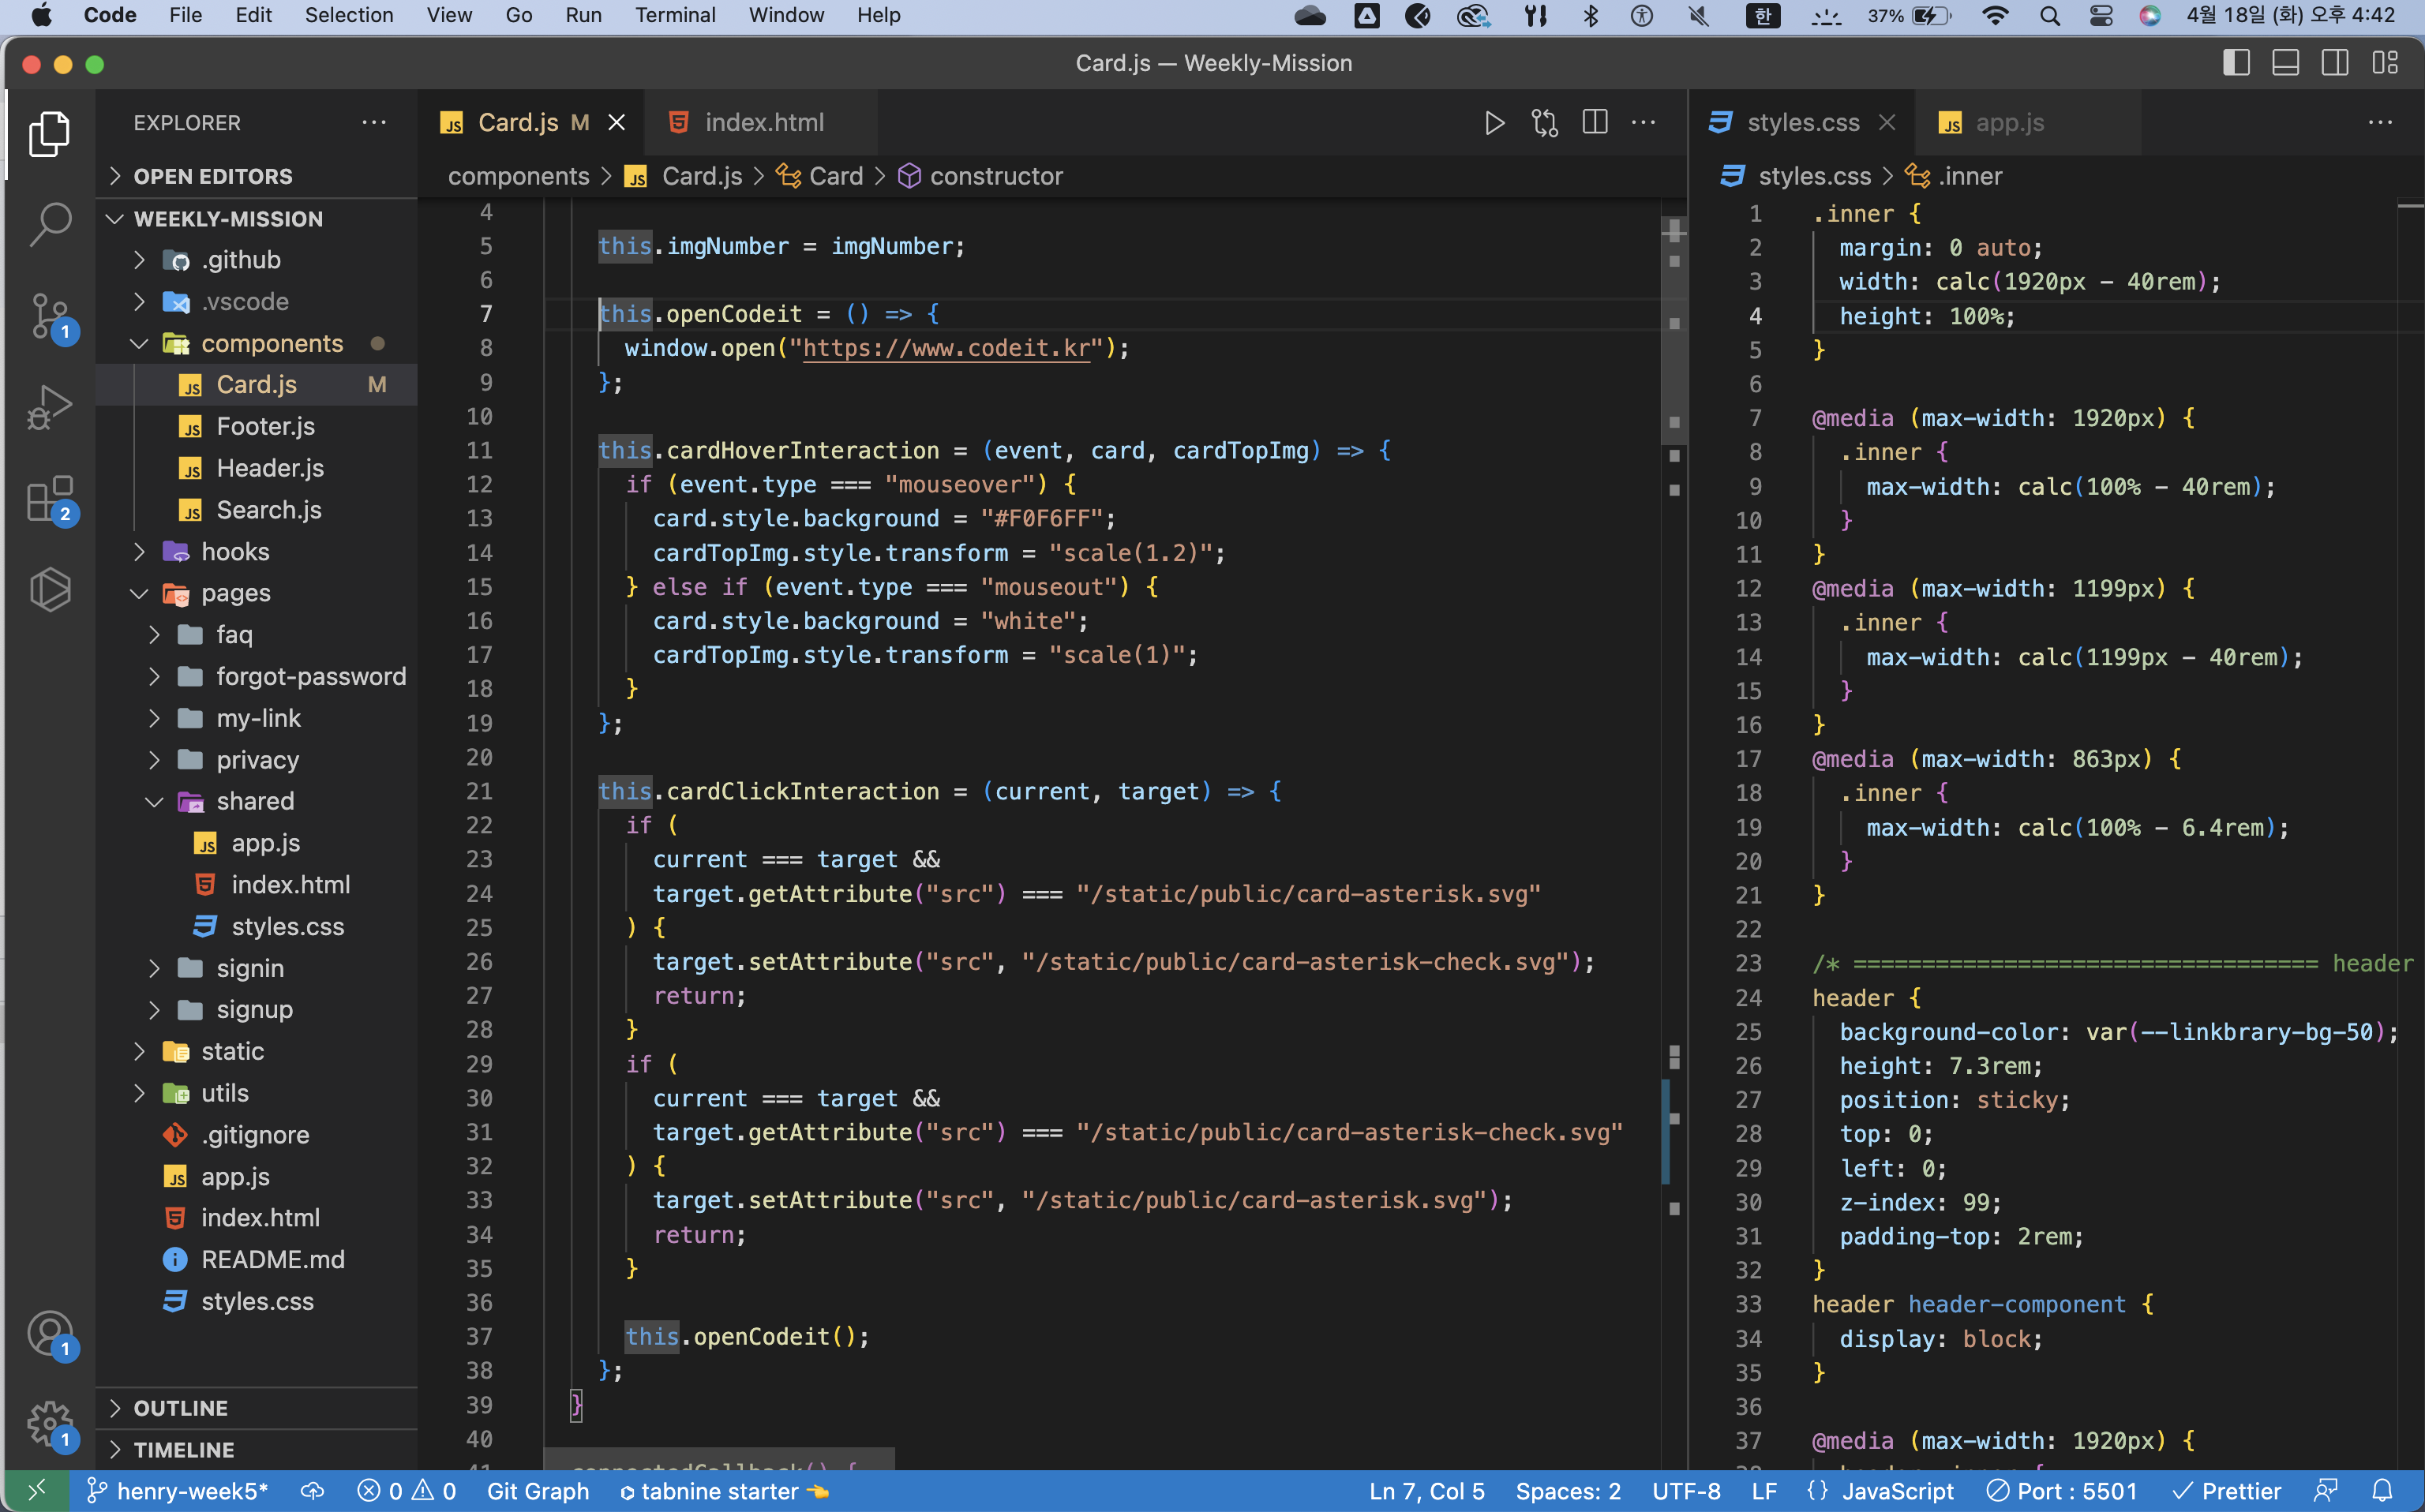
Task: Switch to the index.html editor tab
Action: (x=764, y=123)
